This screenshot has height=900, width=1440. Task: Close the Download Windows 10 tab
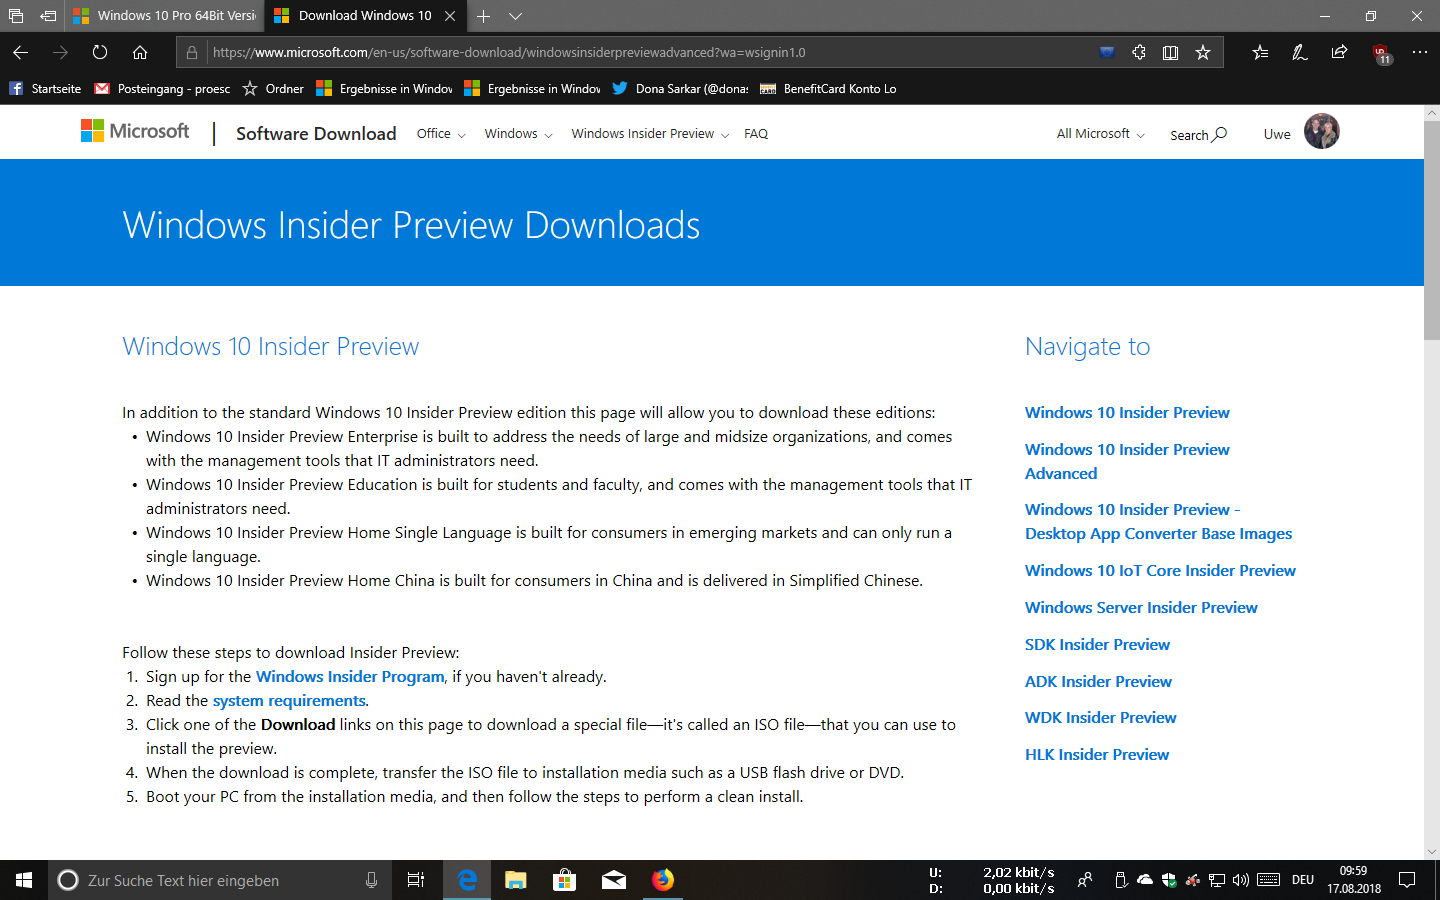[x=450, y=16]
